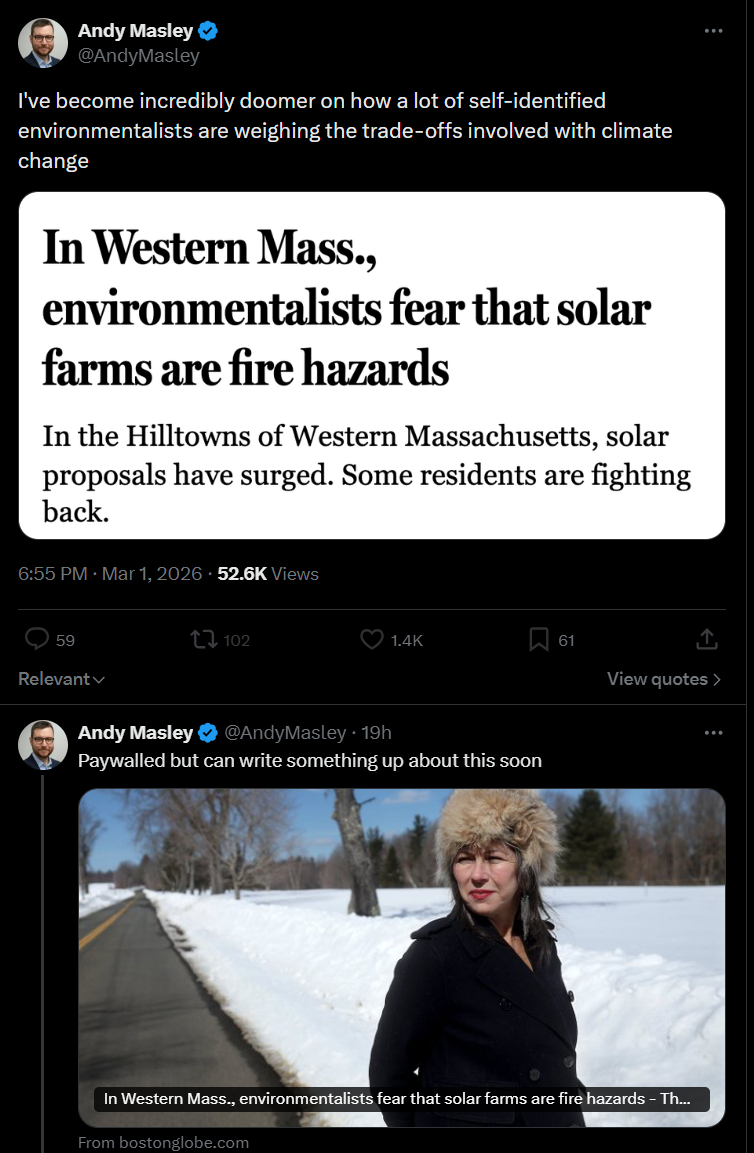Reply to the main tweet via comment icon

[37, 639]
